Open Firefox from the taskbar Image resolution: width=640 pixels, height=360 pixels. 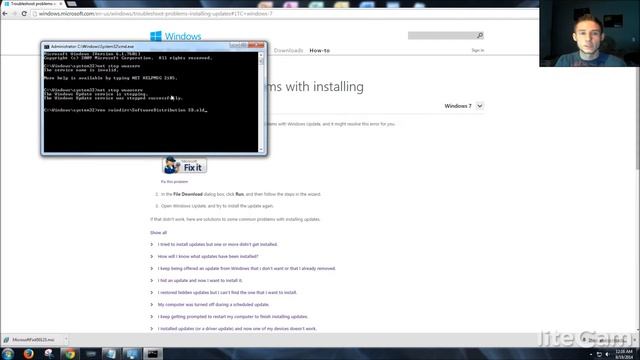pyautogui.click(x=28, y=353)
